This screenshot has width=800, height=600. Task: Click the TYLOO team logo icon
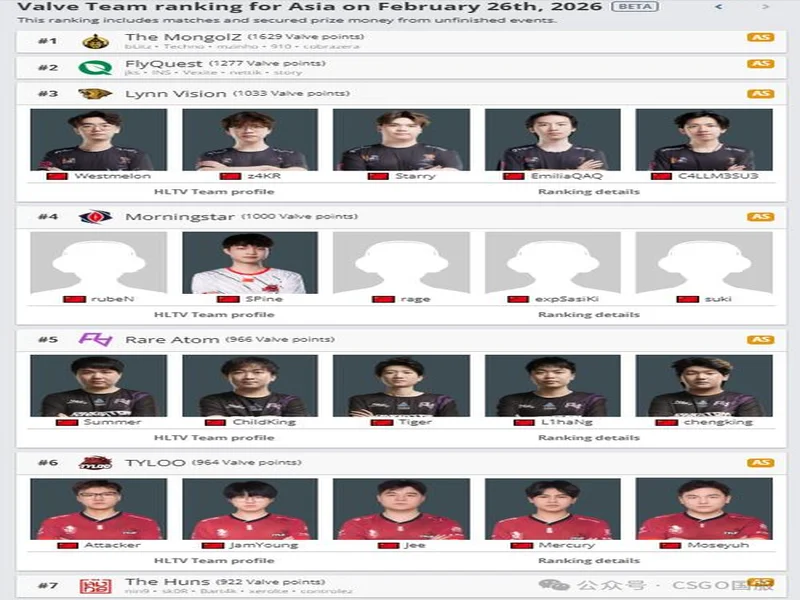95,463
